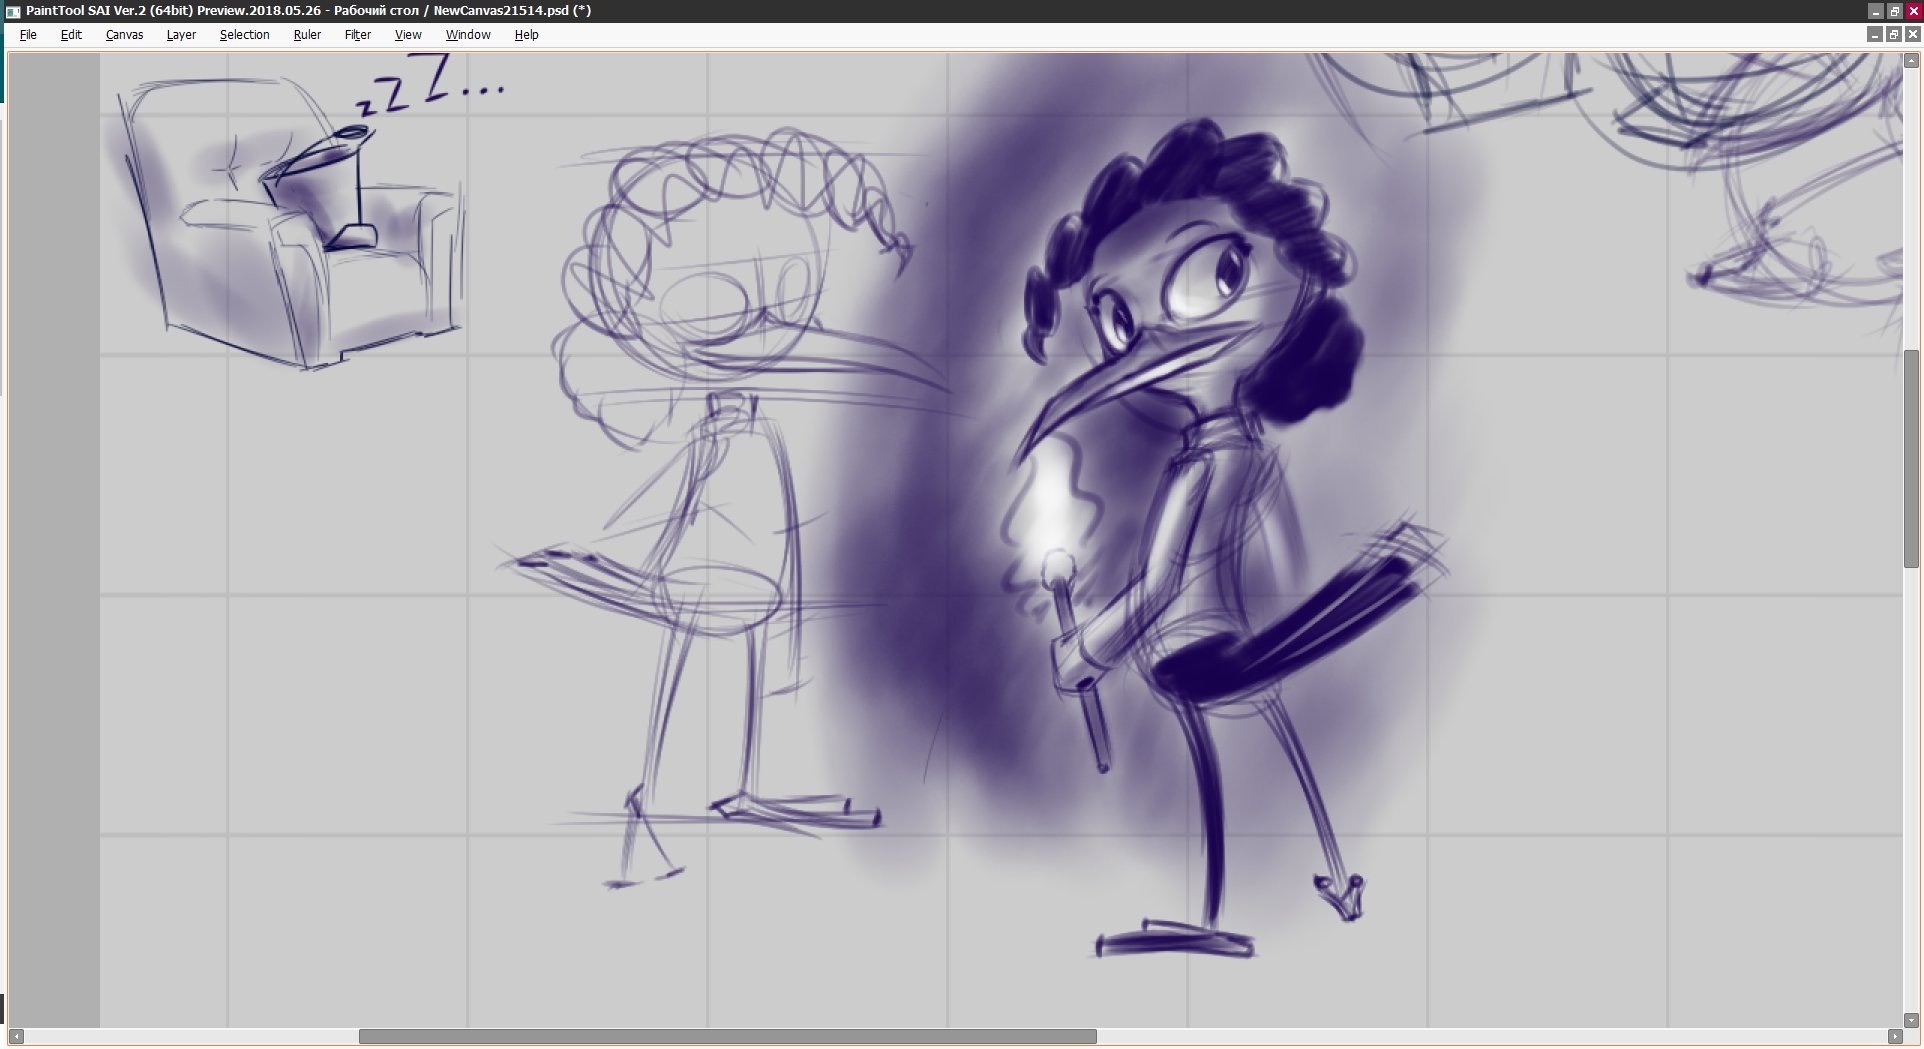Open the Ruler menu
Image resolution: width=1924 pixels, height=1049 pixels.
307,34
